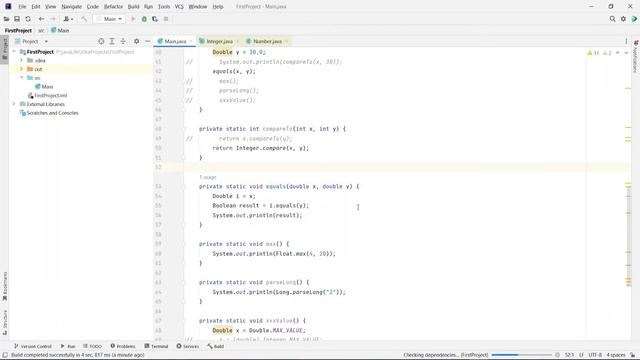Click the src breadcrumb in navigation bar
Viewport: 640px width, 360px height.
[41, 31]
